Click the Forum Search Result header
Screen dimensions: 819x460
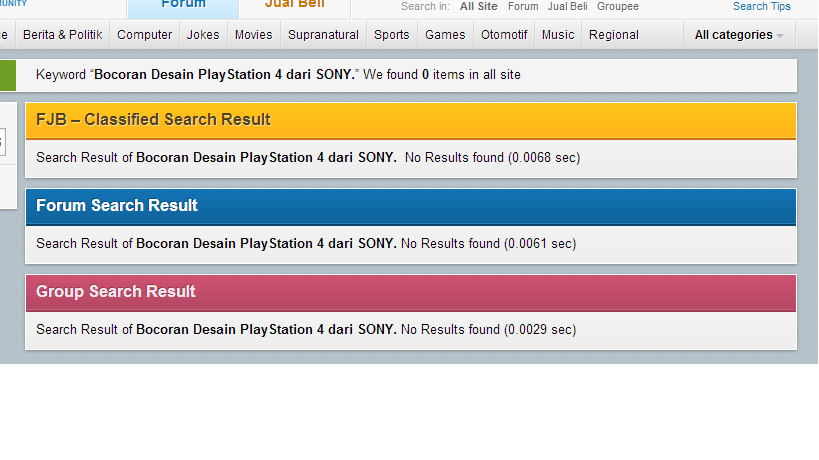[x=411, y=207]
